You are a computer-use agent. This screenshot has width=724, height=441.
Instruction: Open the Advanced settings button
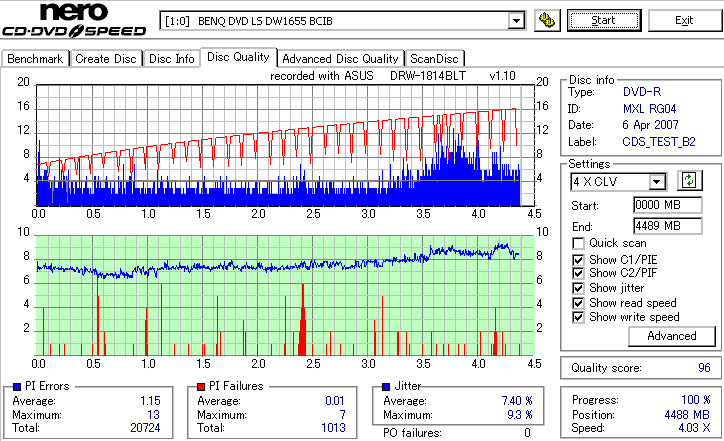tap(672, 336)
